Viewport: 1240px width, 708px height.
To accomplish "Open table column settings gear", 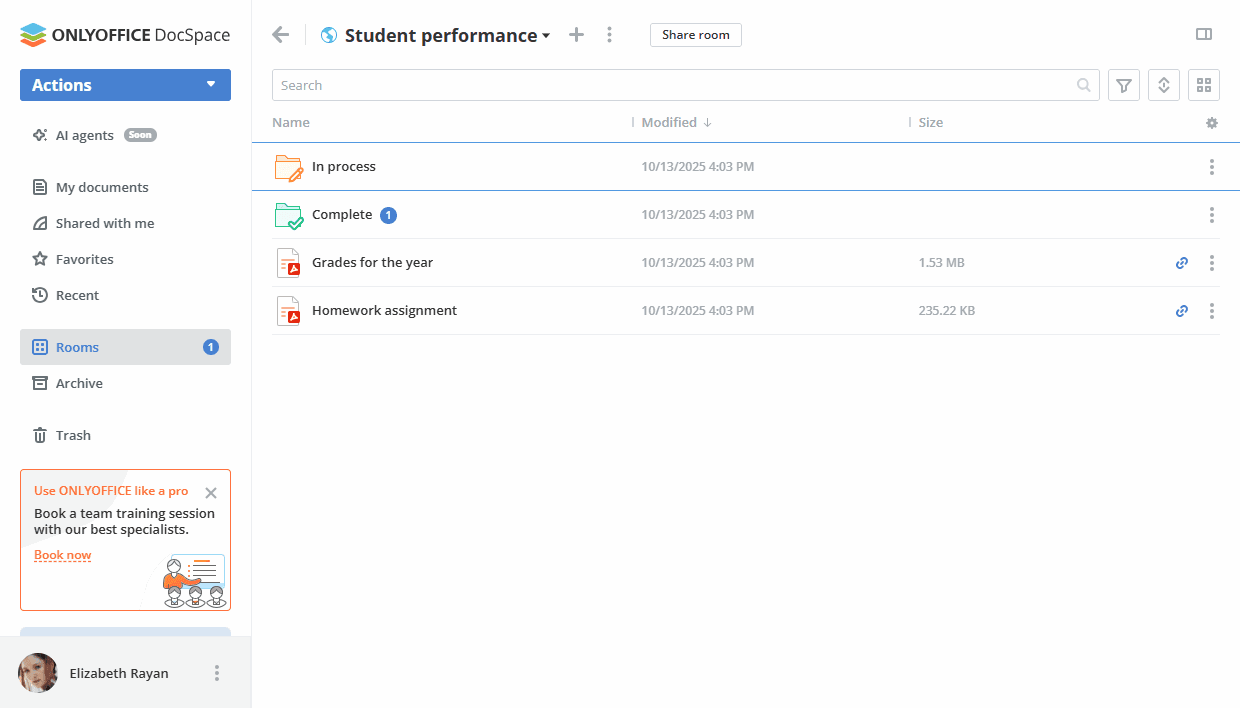I will 1212,123.
